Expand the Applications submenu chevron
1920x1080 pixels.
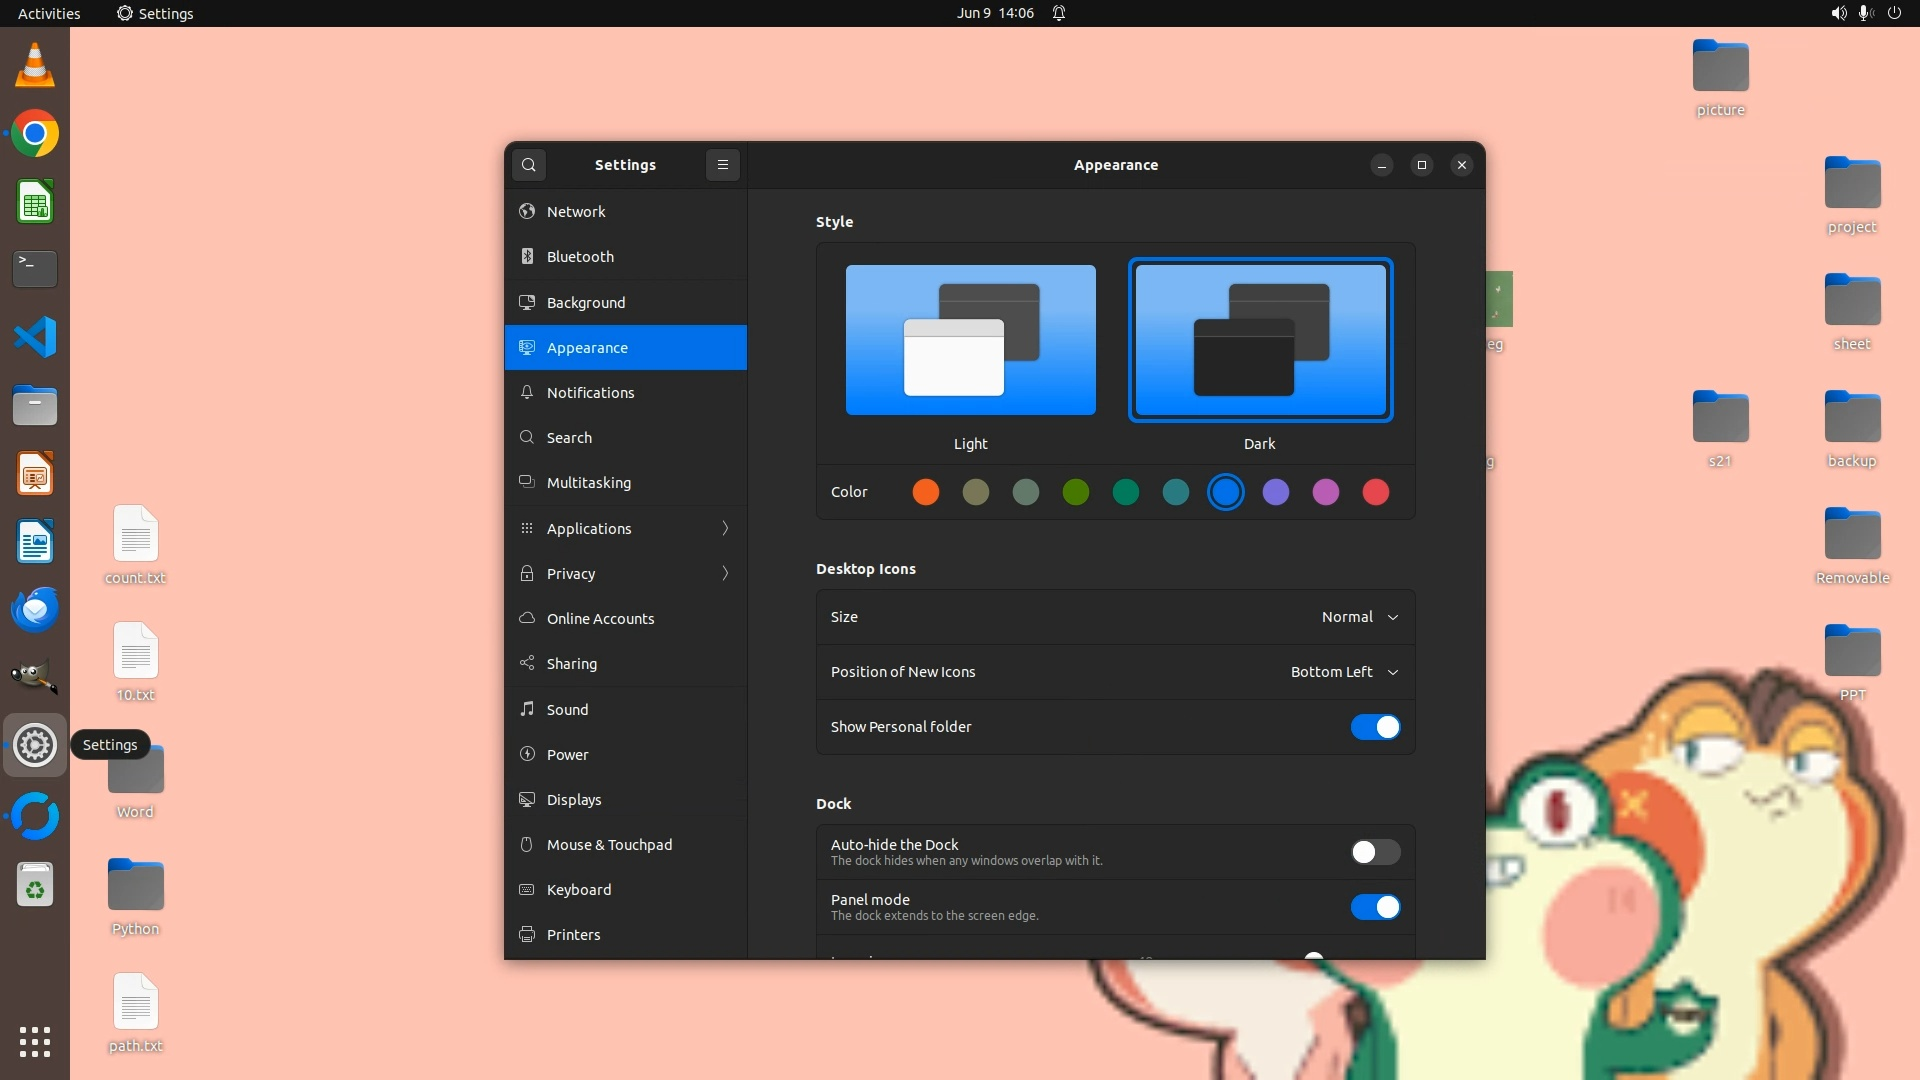pyautogui.click(x=725, y=528)
